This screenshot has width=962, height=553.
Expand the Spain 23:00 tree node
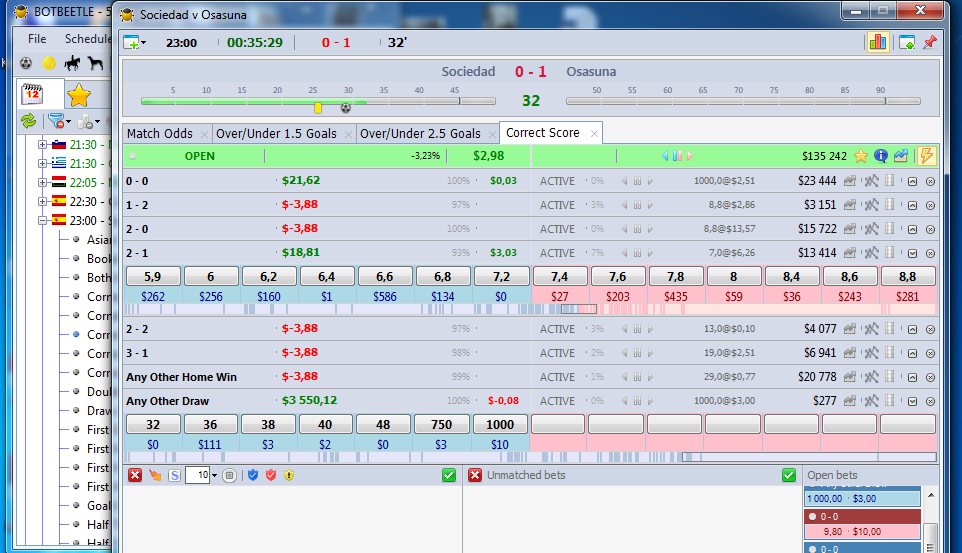[x=43, y=221]
